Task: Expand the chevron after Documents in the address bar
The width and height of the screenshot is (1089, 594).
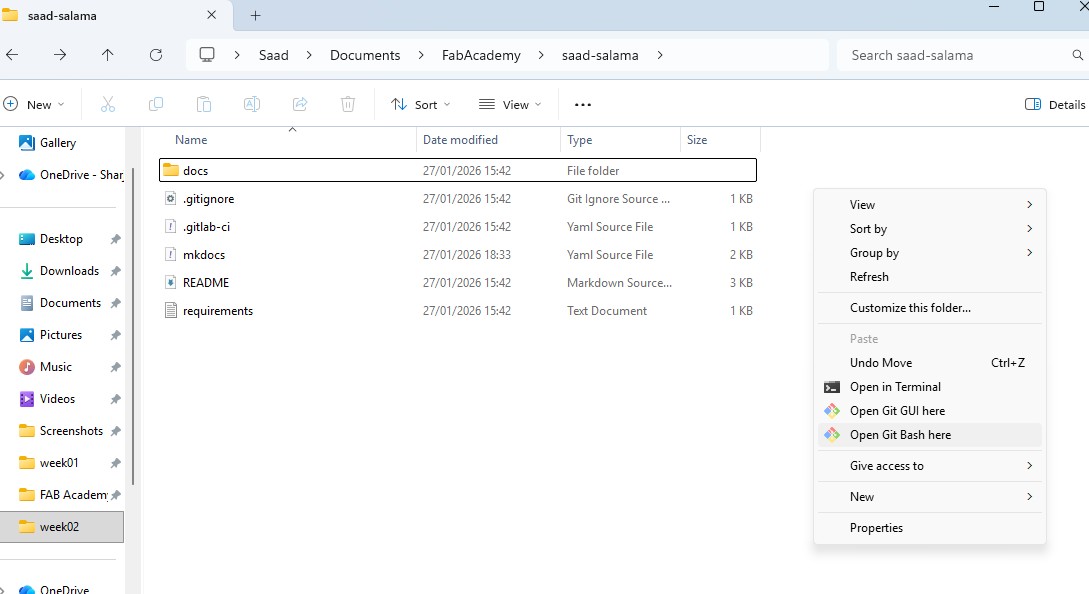Action: pos(421,55)
